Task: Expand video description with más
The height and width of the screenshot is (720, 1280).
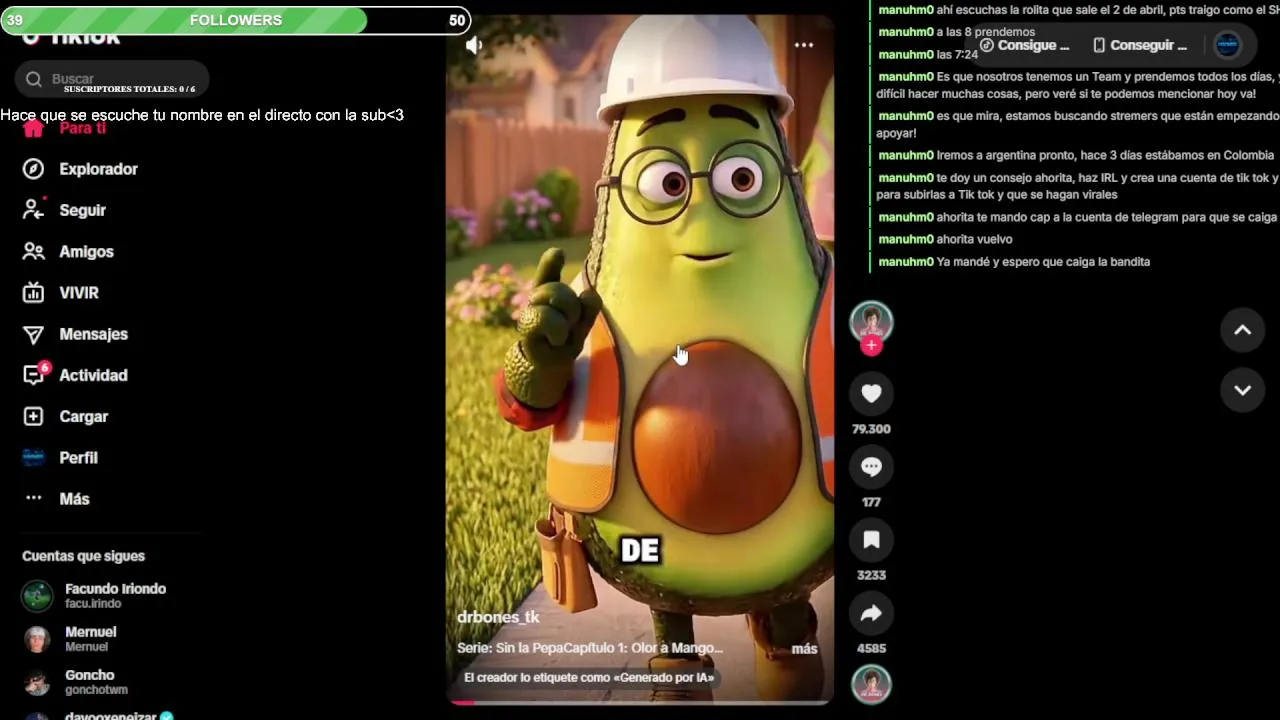Action: (x=804, y=649)
